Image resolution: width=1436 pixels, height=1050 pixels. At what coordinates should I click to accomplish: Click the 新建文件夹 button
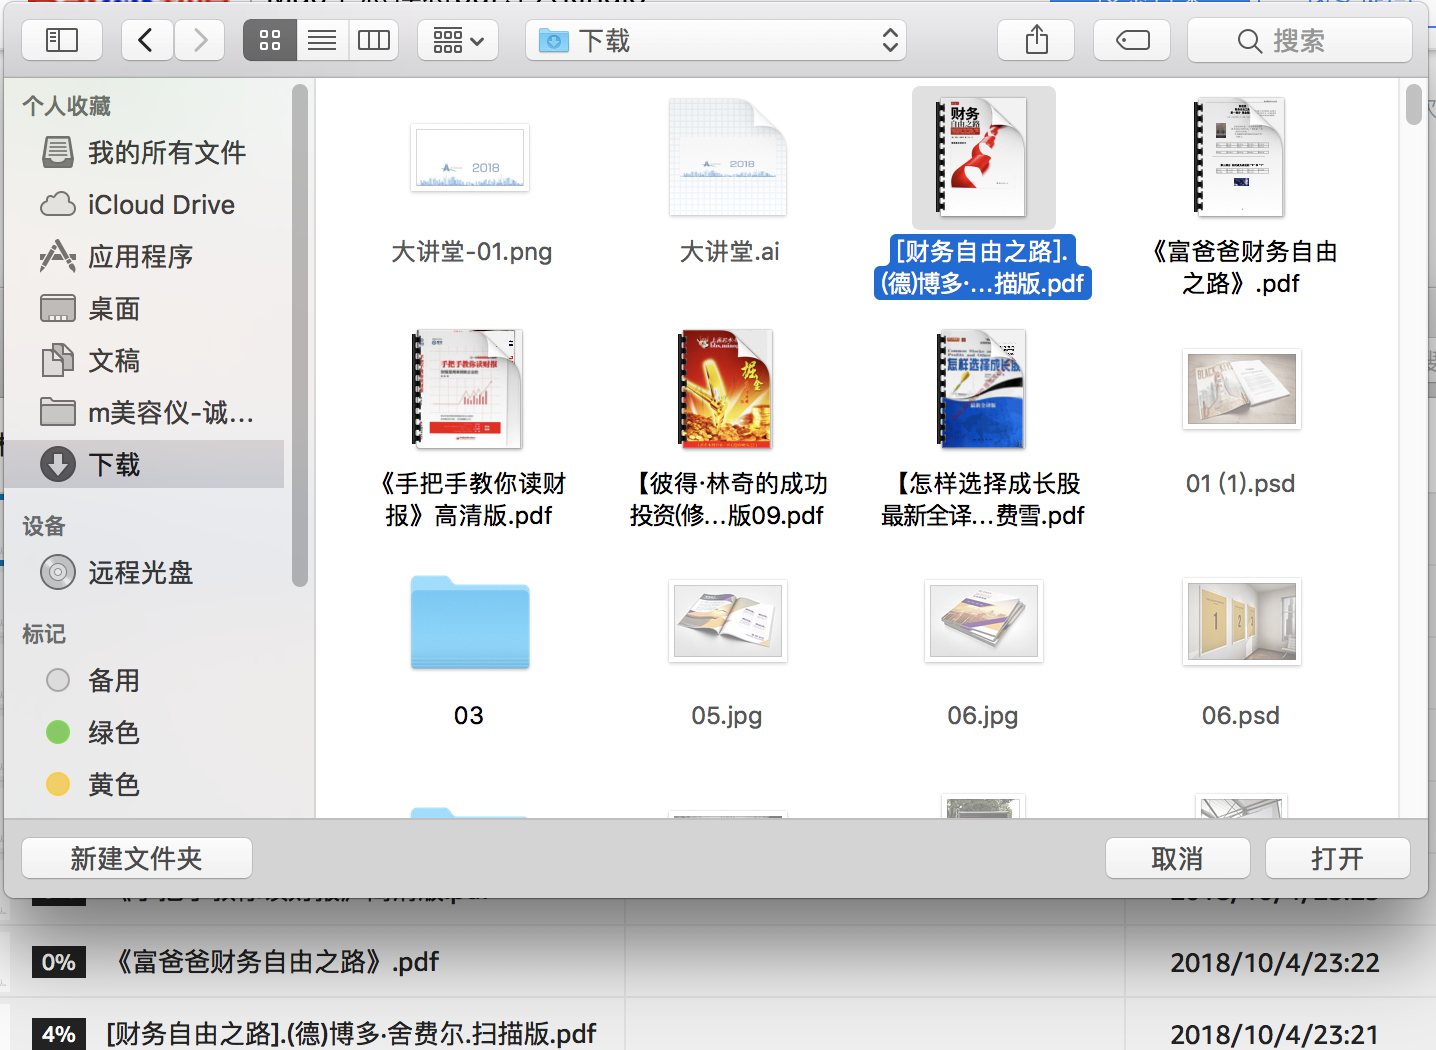click(x=137, y=858)
